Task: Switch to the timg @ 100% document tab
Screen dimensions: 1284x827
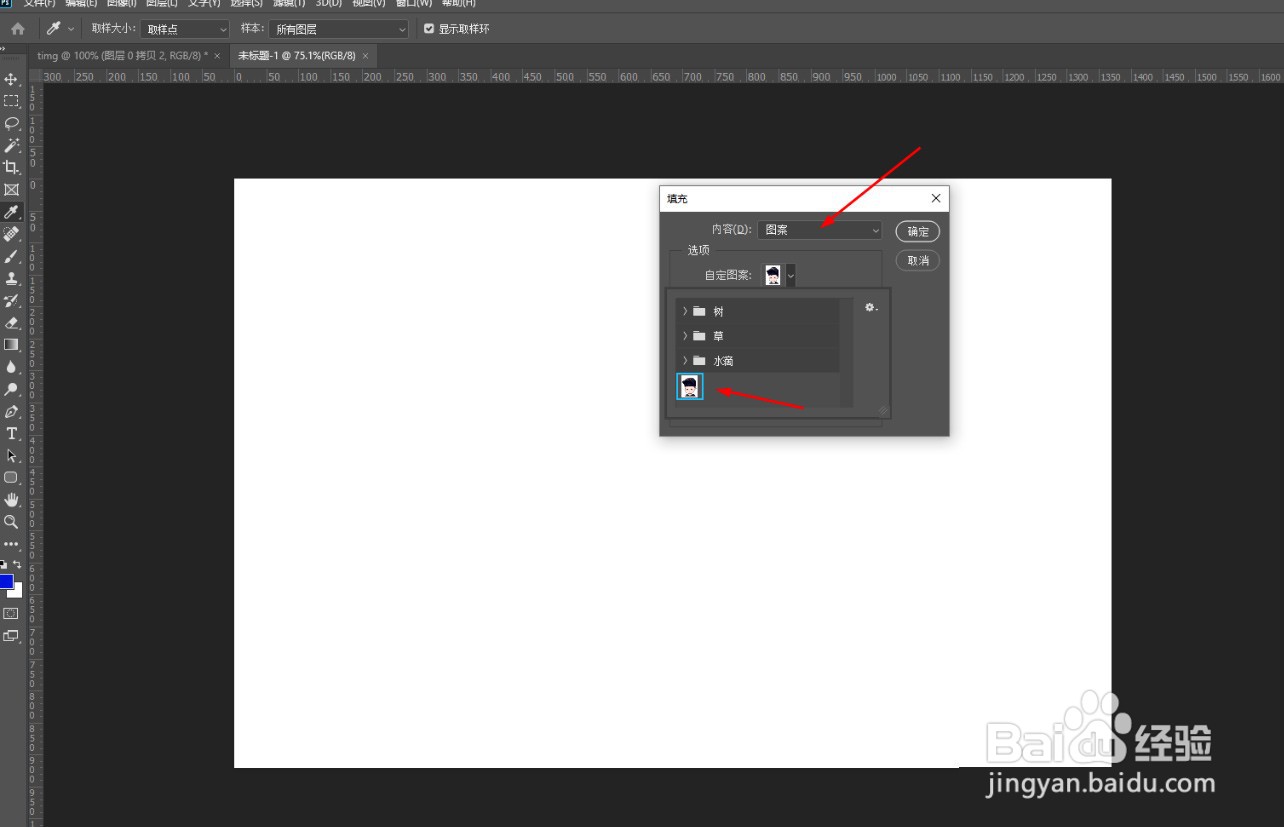Action: (x=122, y=56)
